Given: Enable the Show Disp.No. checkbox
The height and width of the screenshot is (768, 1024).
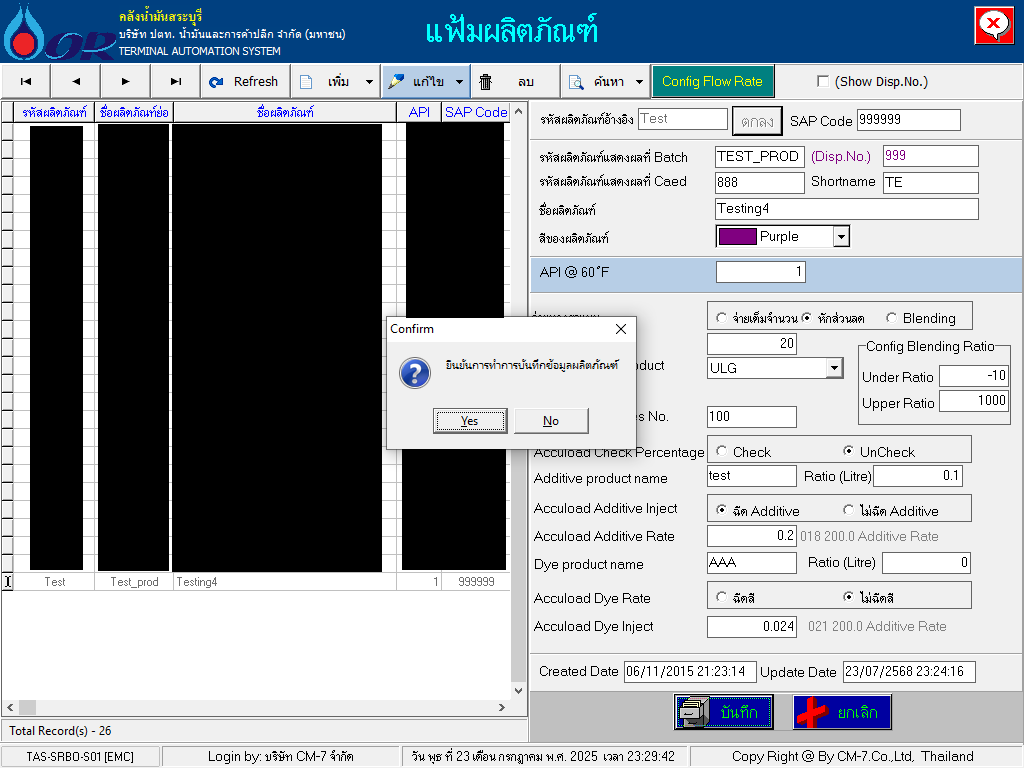Looking at the screenshot, I should point(823,82).
